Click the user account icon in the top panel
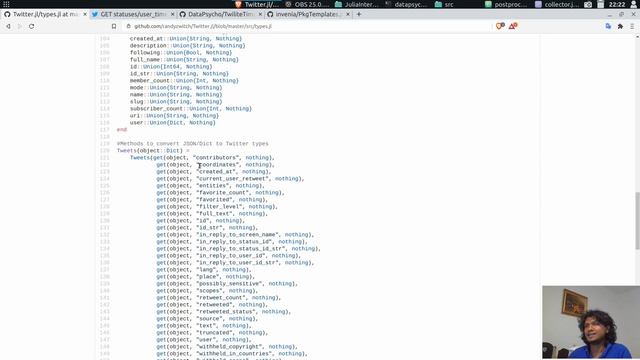Image resolution: width=640 pixels, height=360 pixels. [x=634, y=4]
